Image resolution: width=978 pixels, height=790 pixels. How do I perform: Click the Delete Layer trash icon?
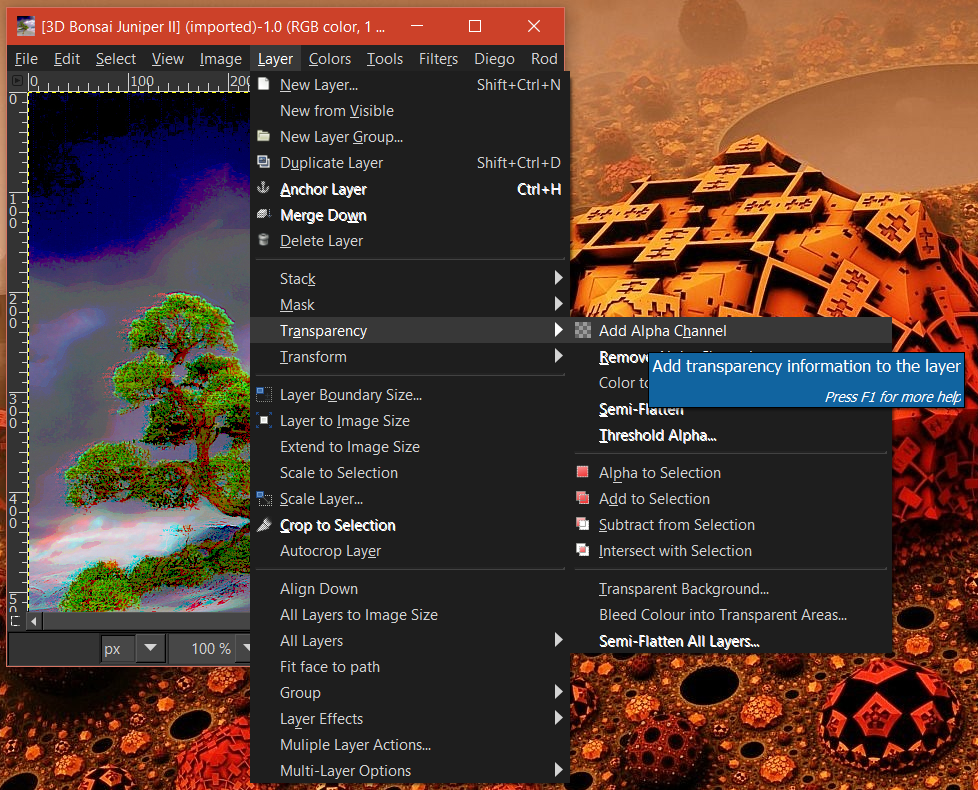point(264,240)
